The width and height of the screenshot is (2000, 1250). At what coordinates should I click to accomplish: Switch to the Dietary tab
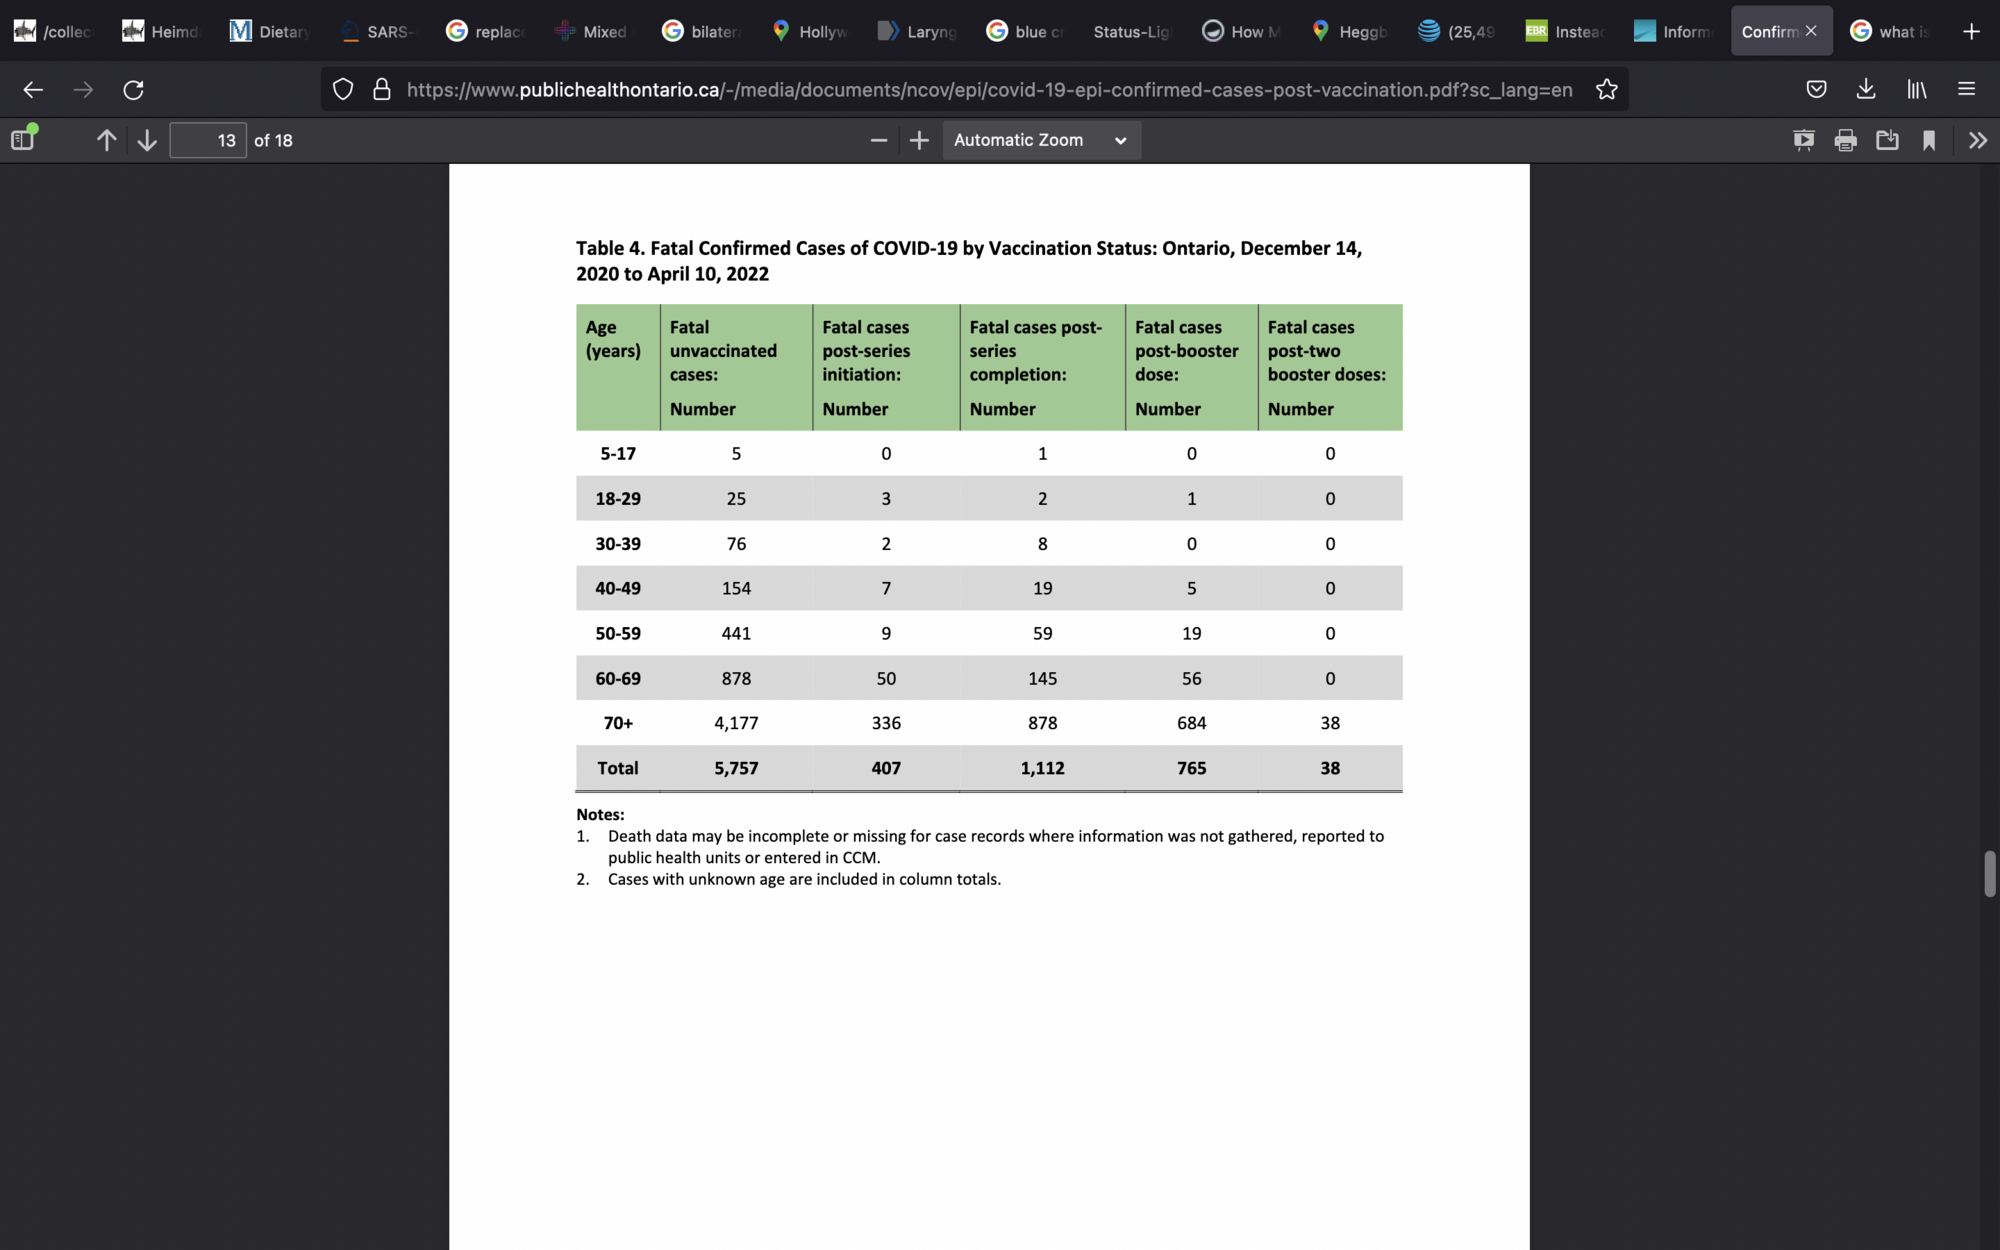[x=270, y=31]
